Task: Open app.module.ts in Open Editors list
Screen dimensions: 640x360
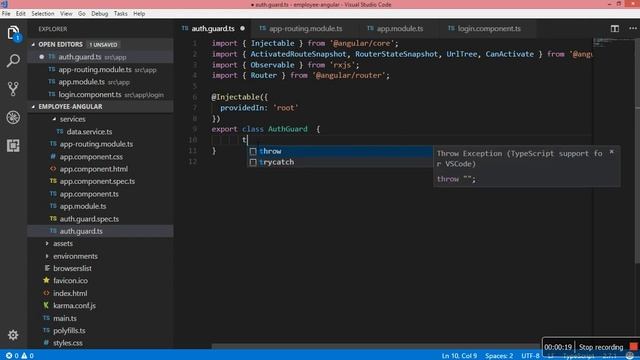Action: [100, 82]
